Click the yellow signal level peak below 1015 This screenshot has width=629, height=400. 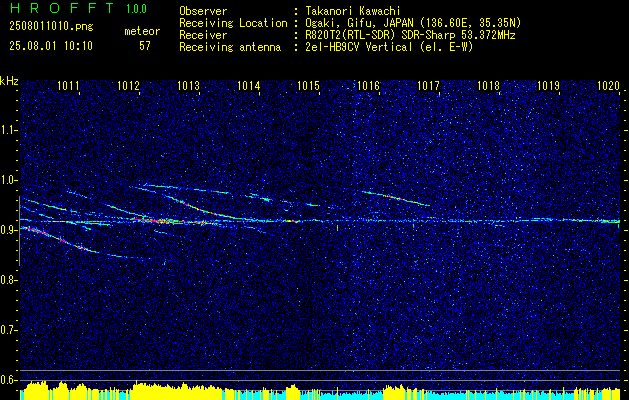pyautogui.click(x=293, y=392)
